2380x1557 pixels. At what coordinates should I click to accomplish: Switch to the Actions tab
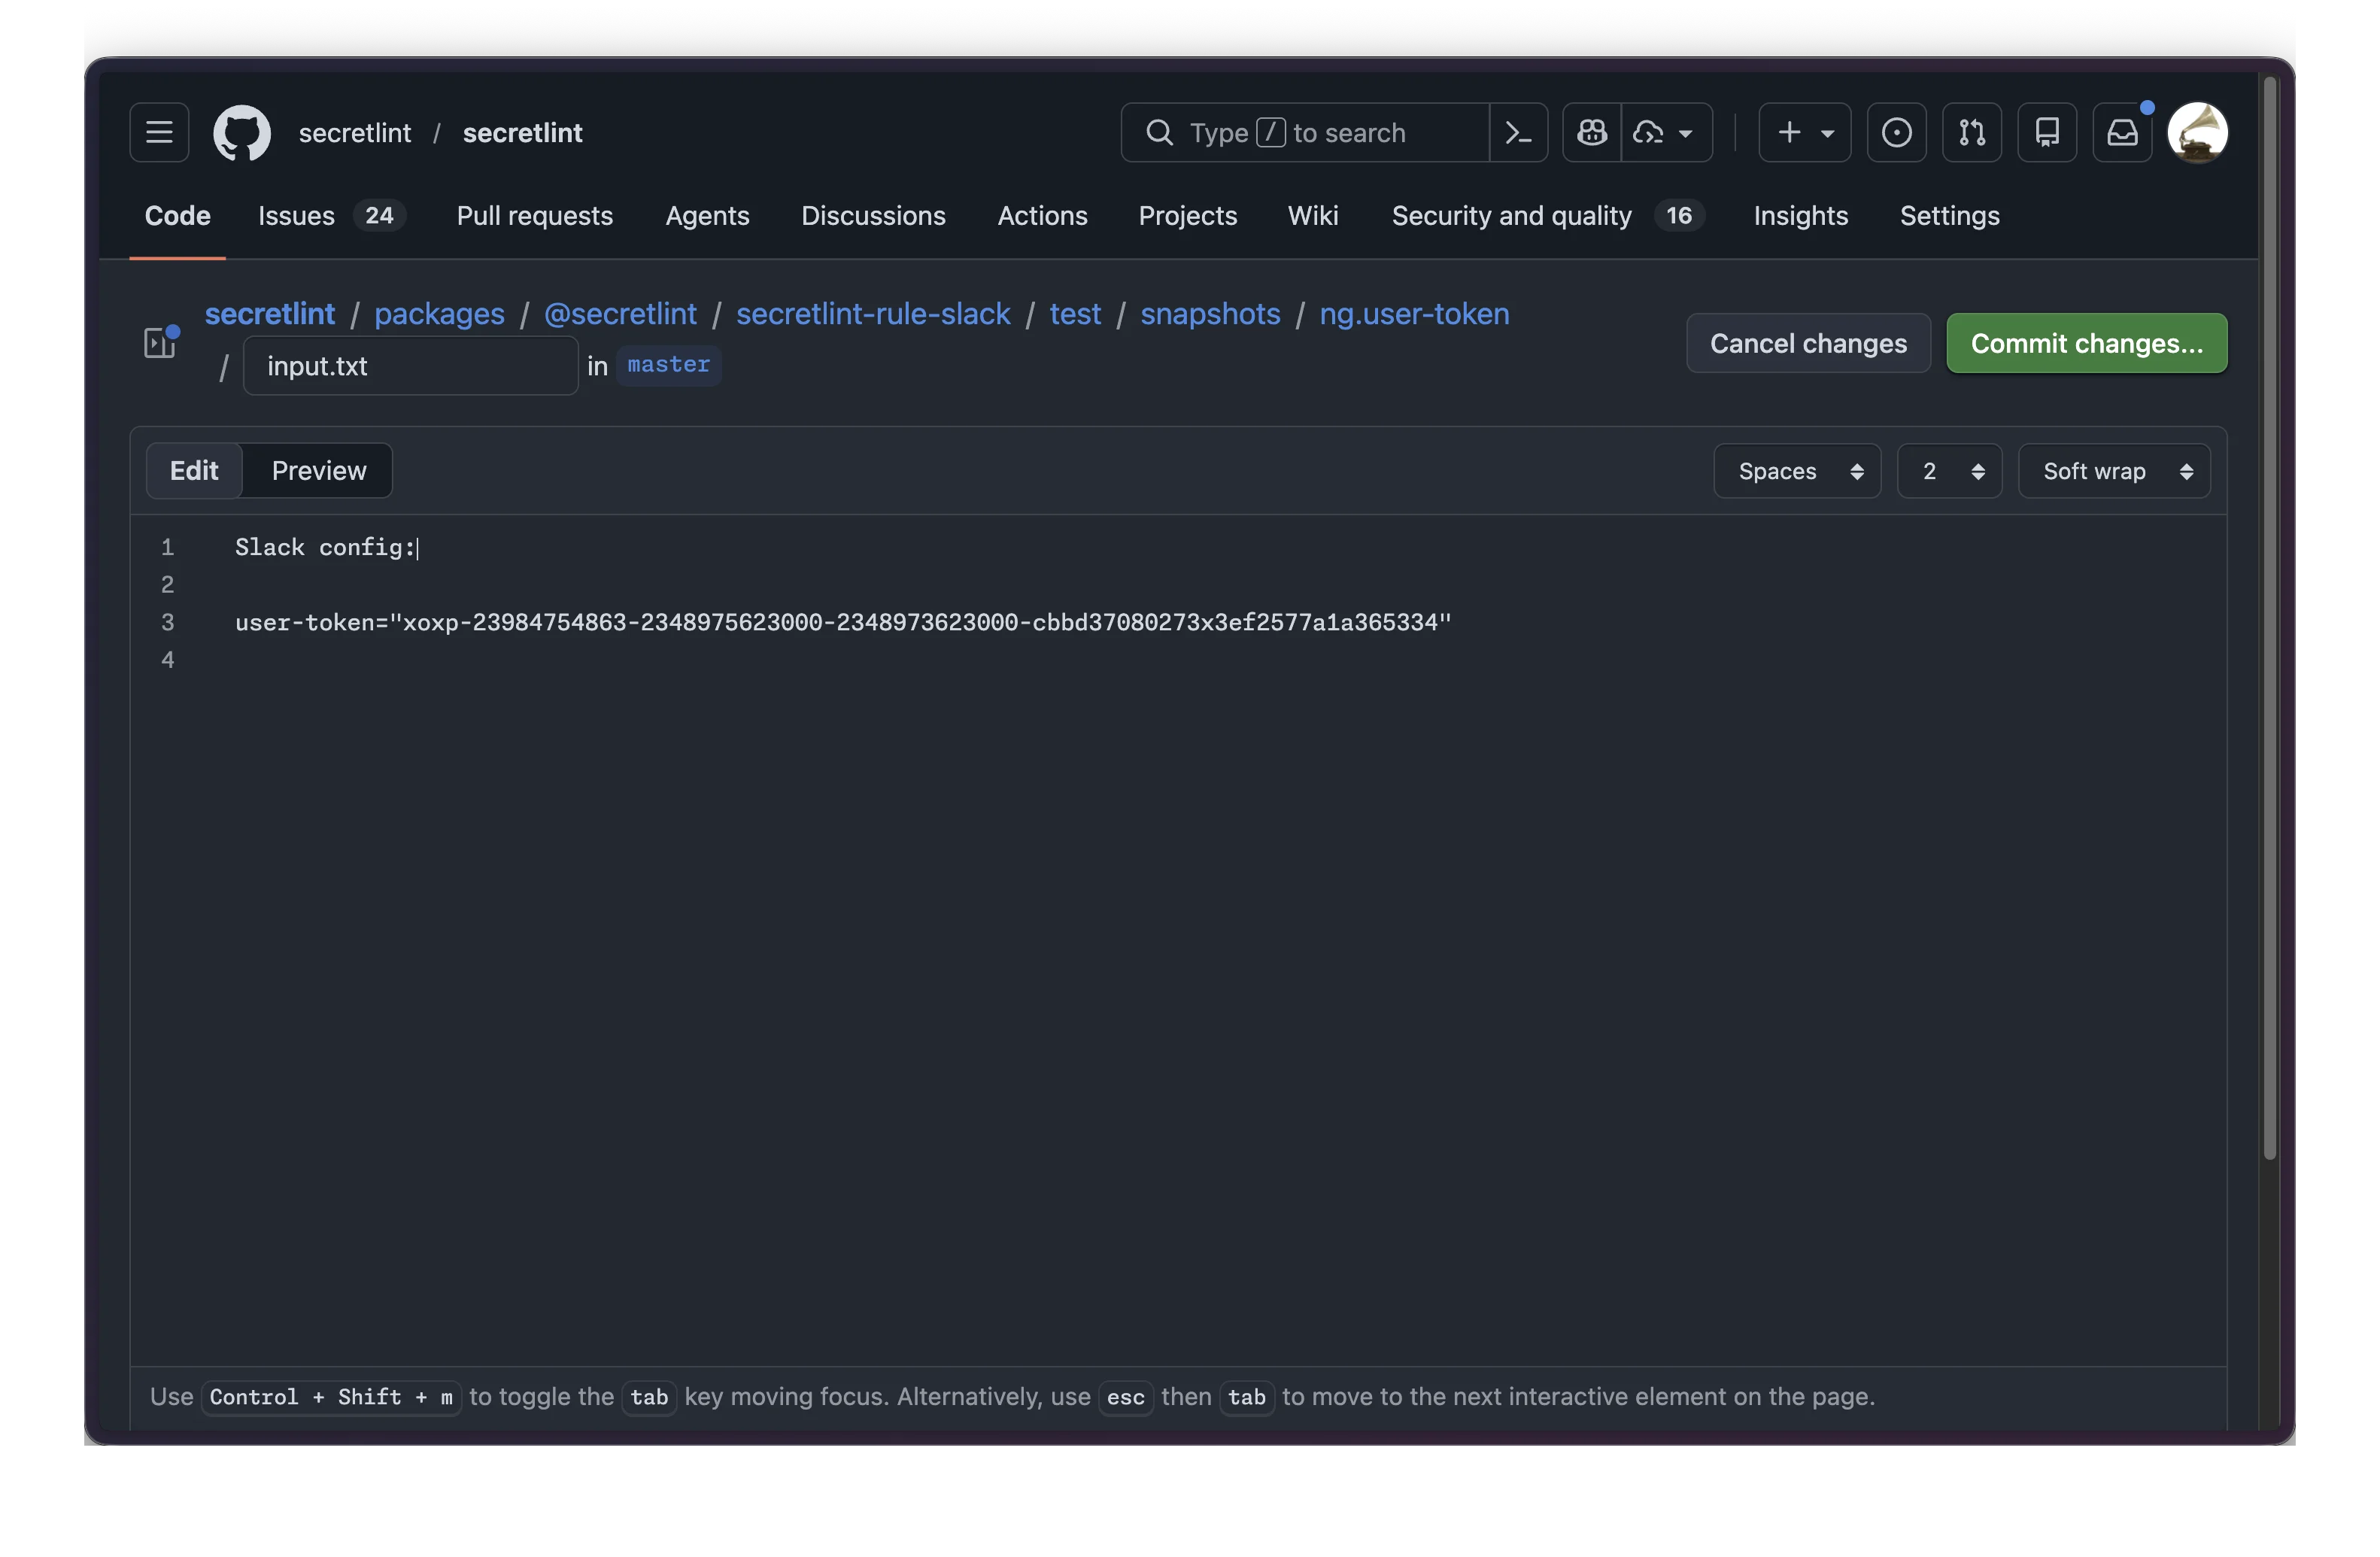click(x=1042, y=216)
